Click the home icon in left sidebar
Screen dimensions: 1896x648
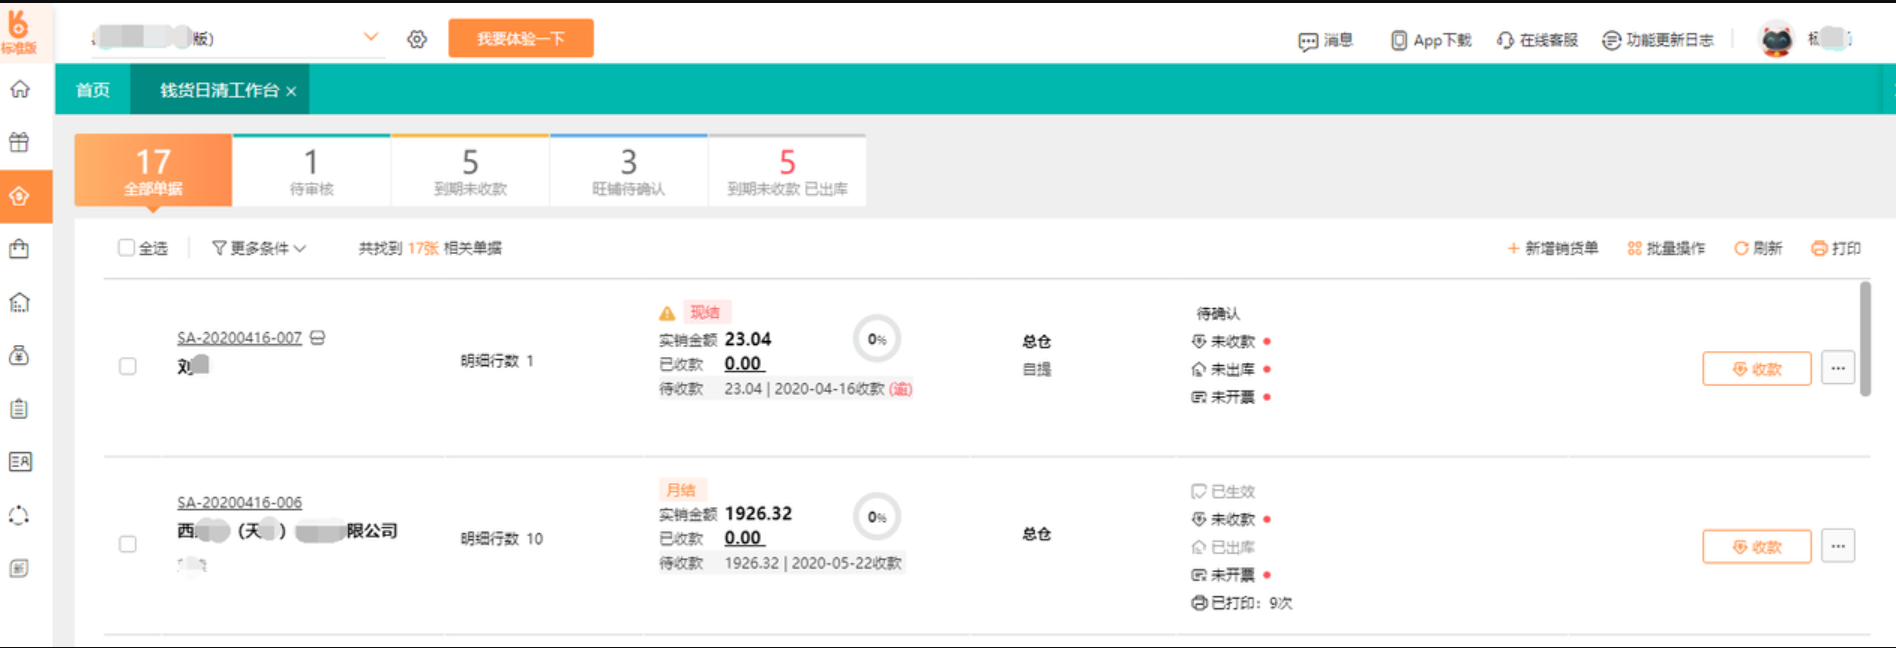(x=20, y=90)
